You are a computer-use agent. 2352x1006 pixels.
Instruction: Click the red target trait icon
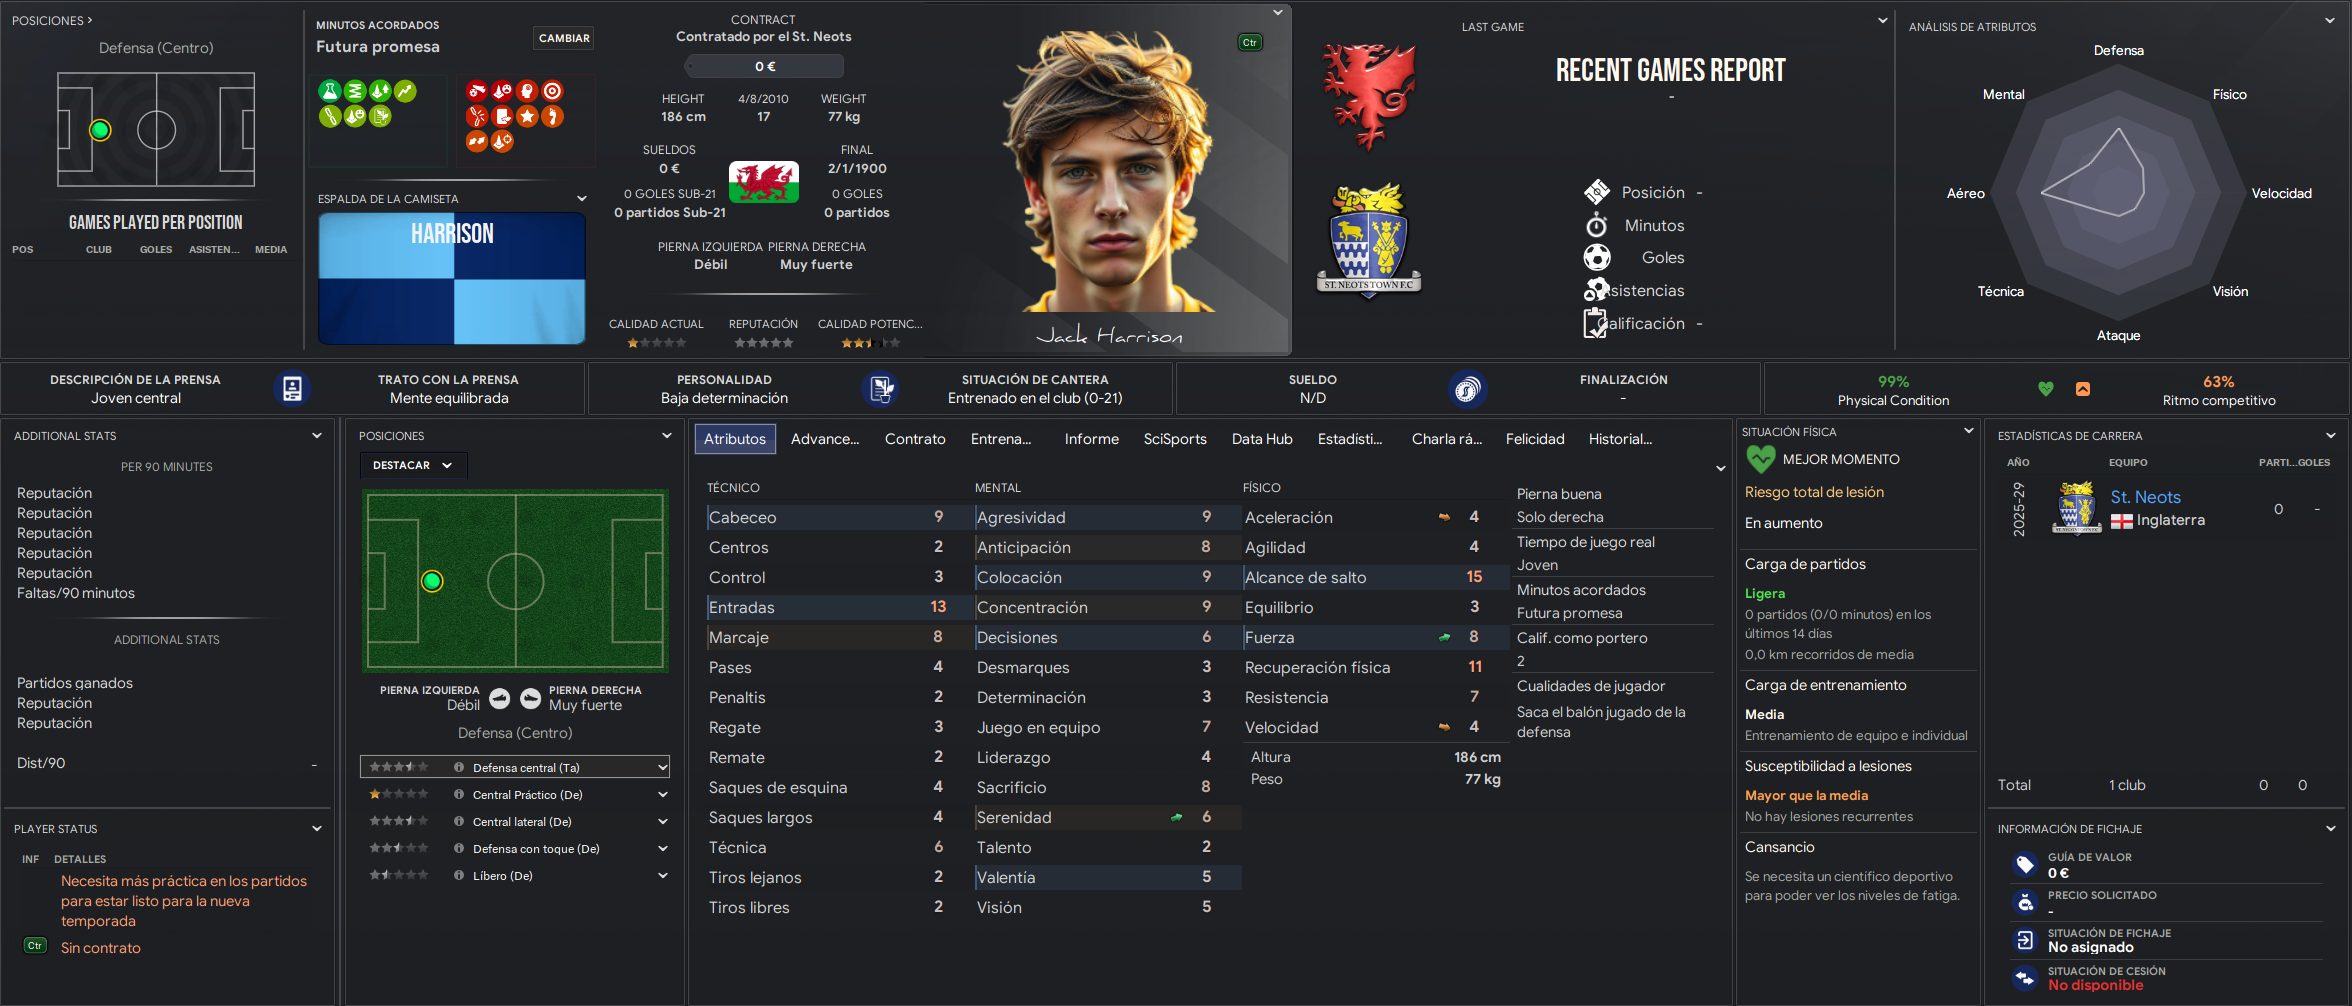(x=552, y=91)
